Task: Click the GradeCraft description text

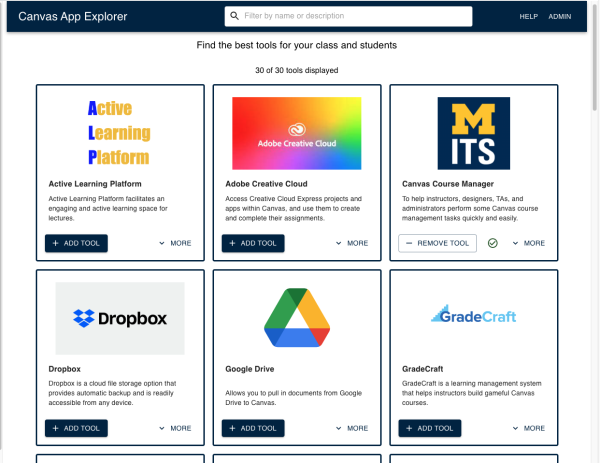Action: click(471, 393)
